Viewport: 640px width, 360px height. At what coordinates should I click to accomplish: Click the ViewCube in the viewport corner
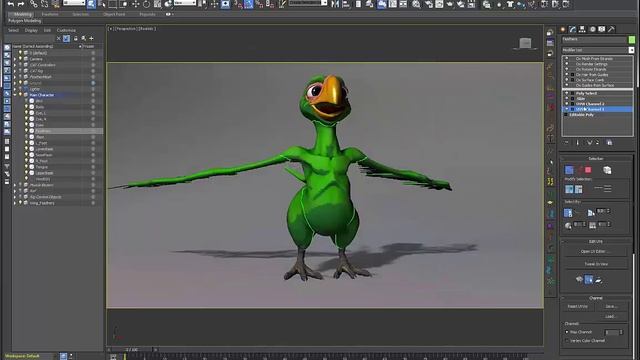[x=525, y=43]
